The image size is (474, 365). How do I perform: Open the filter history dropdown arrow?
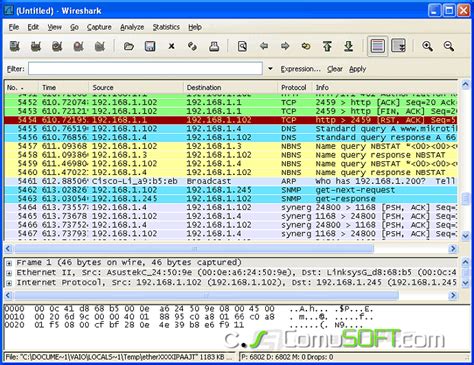(x=270, y=69)
